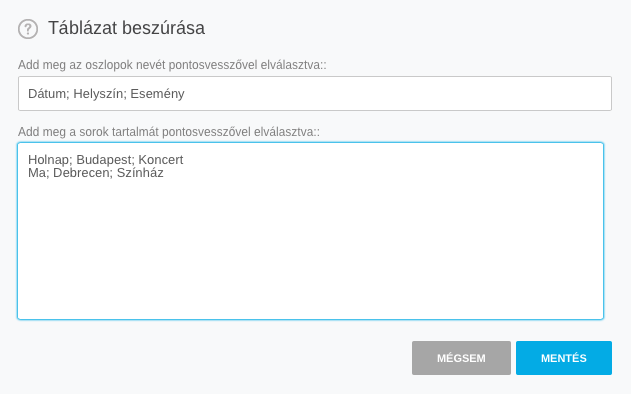
Task: Save the table with MENTÉS
Action: (x=564, y=358)
